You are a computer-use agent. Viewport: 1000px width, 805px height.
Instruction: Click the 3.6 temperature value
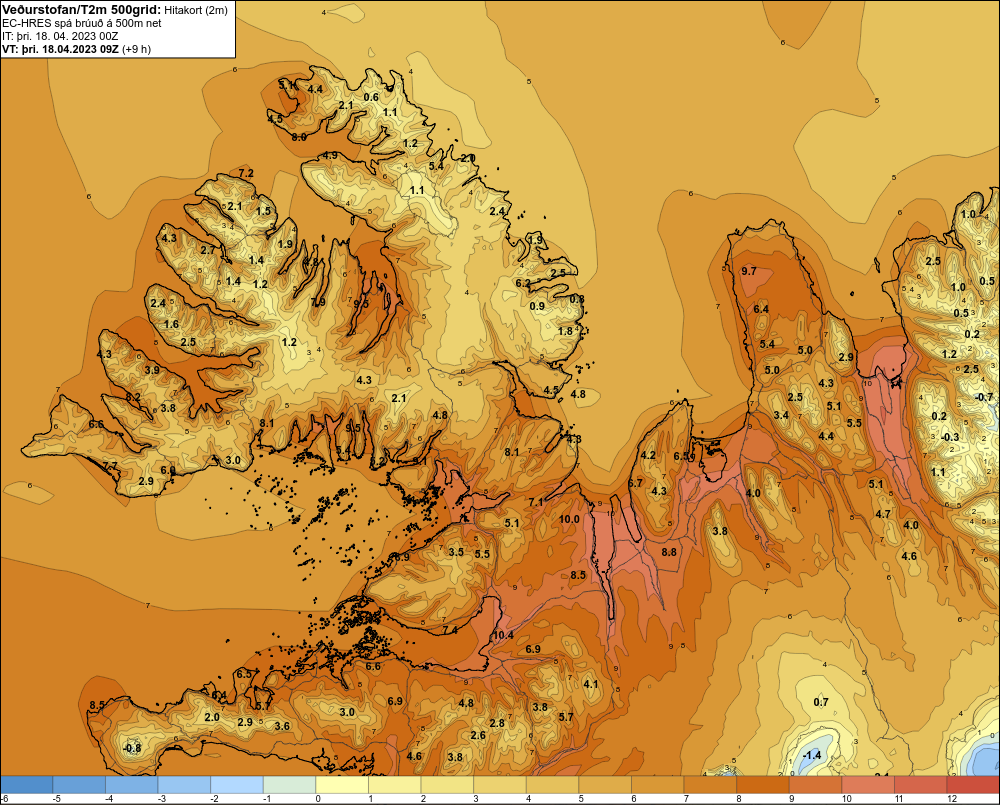tap(283, 726)
